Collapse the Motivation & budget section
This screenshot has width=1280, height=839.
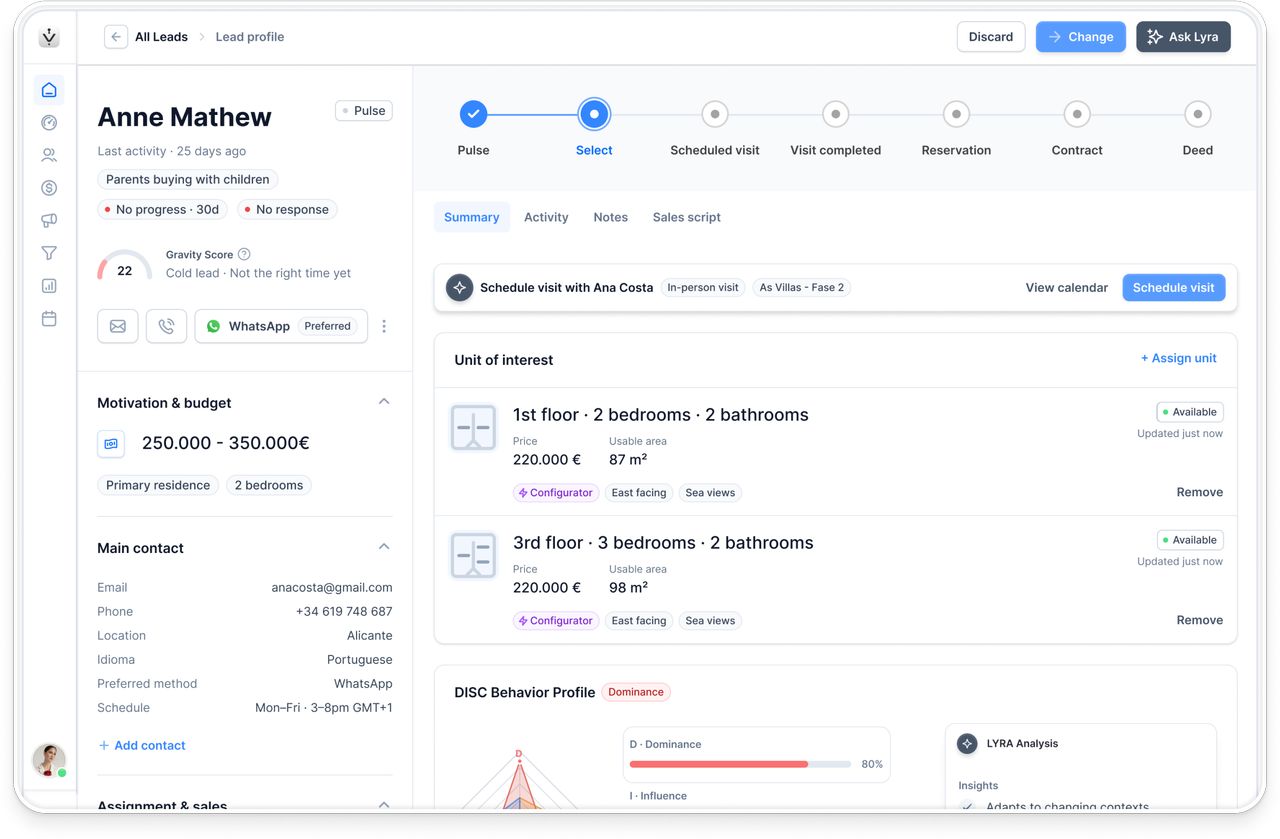pos(384,402)
